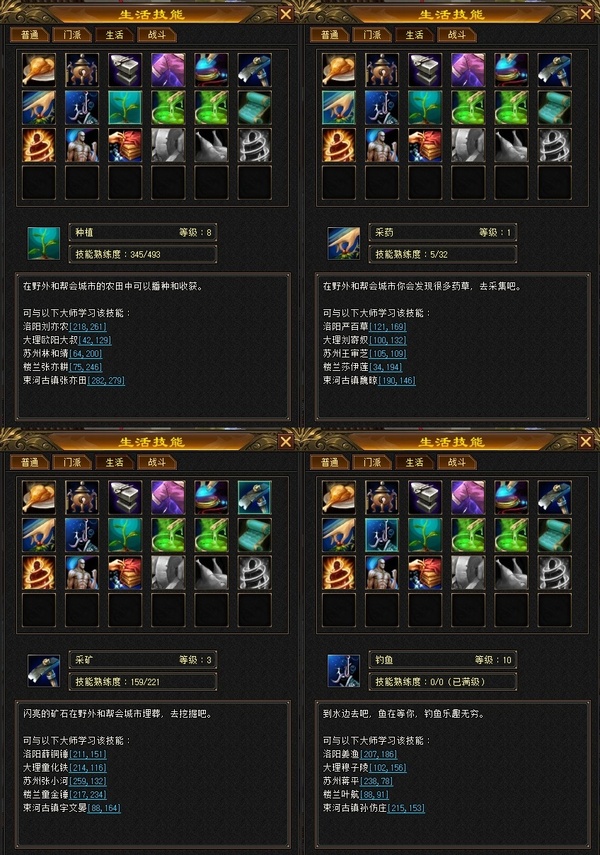Select roast chicken cooking icon in 种植 panel
600x855 pixels.
(x=39, y=70)
